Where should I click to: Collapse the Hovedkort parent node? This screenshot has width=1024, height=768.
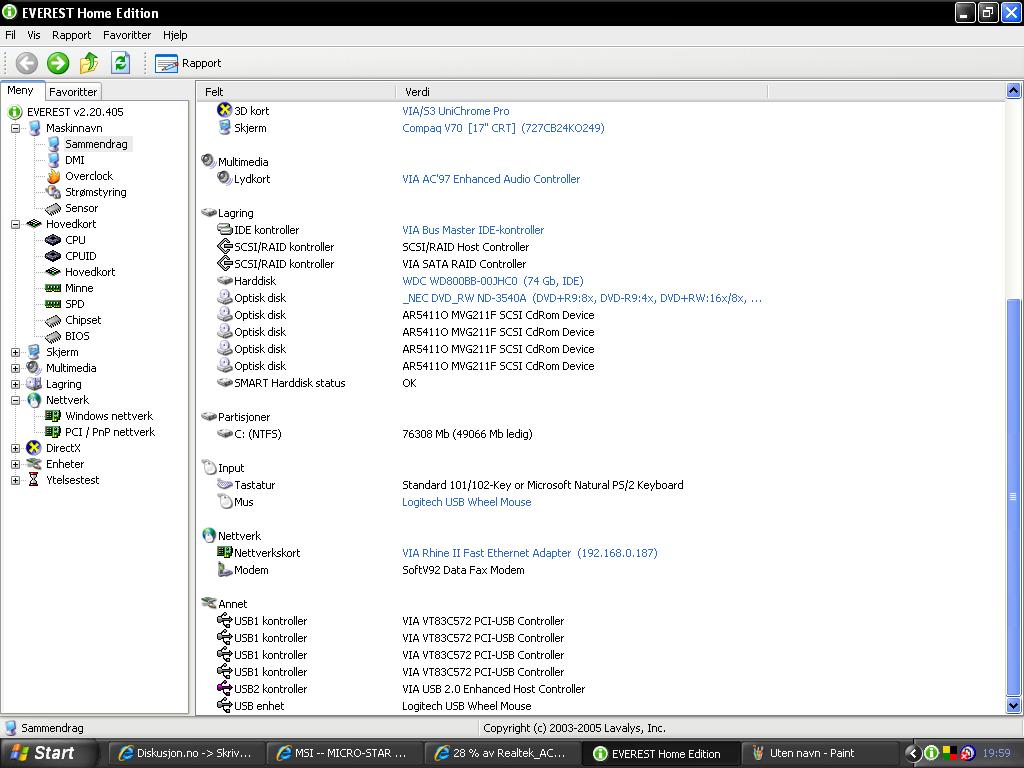pos(15,224)
